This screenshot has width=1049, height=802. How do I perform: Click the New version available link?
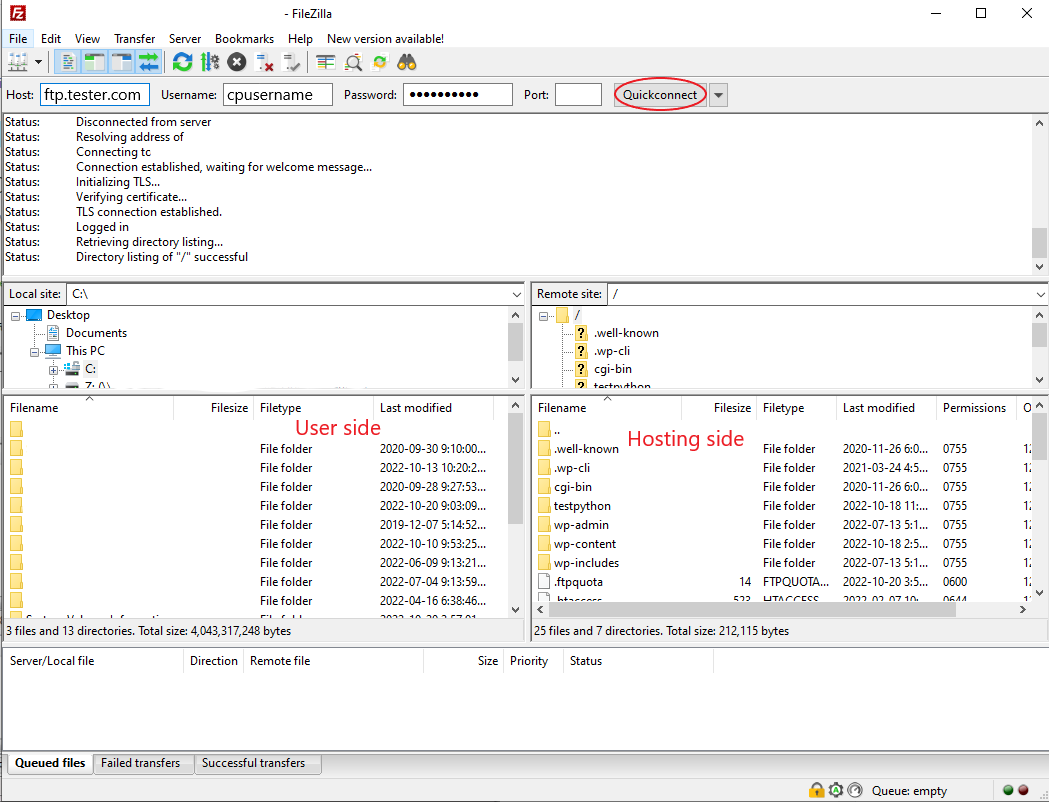coord(384,38)
